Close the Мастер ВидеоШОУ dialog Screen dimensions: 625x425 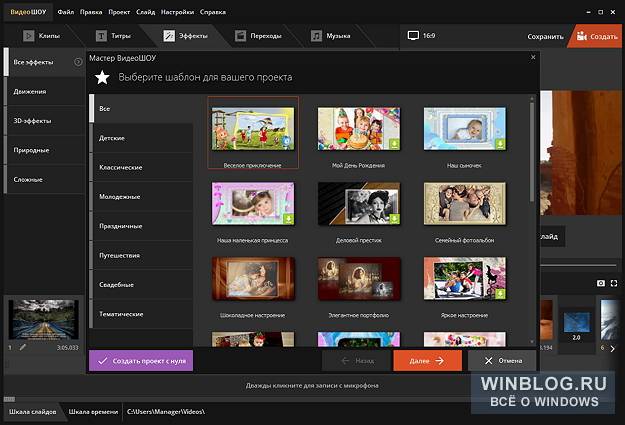pyautogui.click(x=533, y=57)
